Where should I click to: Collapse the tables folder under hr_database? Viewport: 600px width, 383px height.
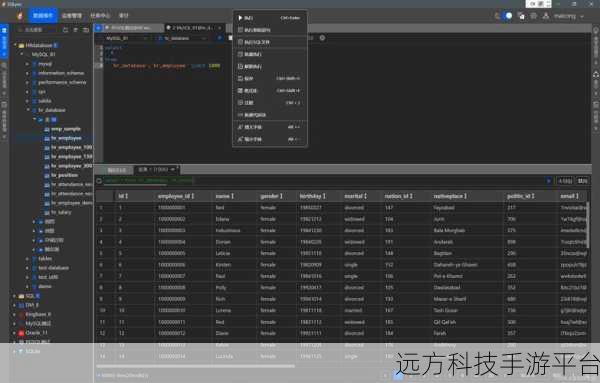34,119
